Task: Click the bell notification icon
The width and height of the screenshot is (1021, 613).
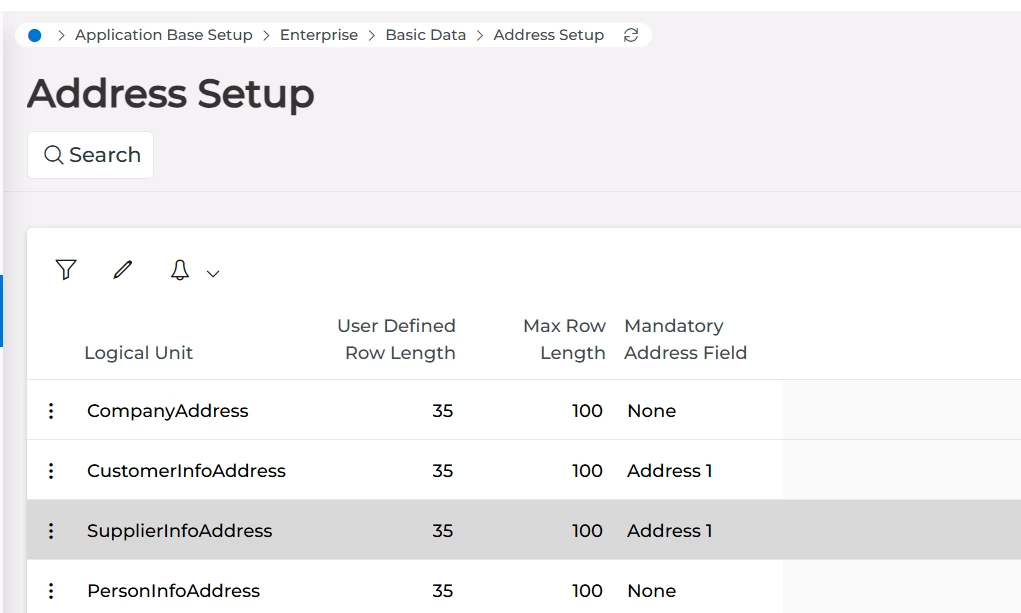Action: 180,270
